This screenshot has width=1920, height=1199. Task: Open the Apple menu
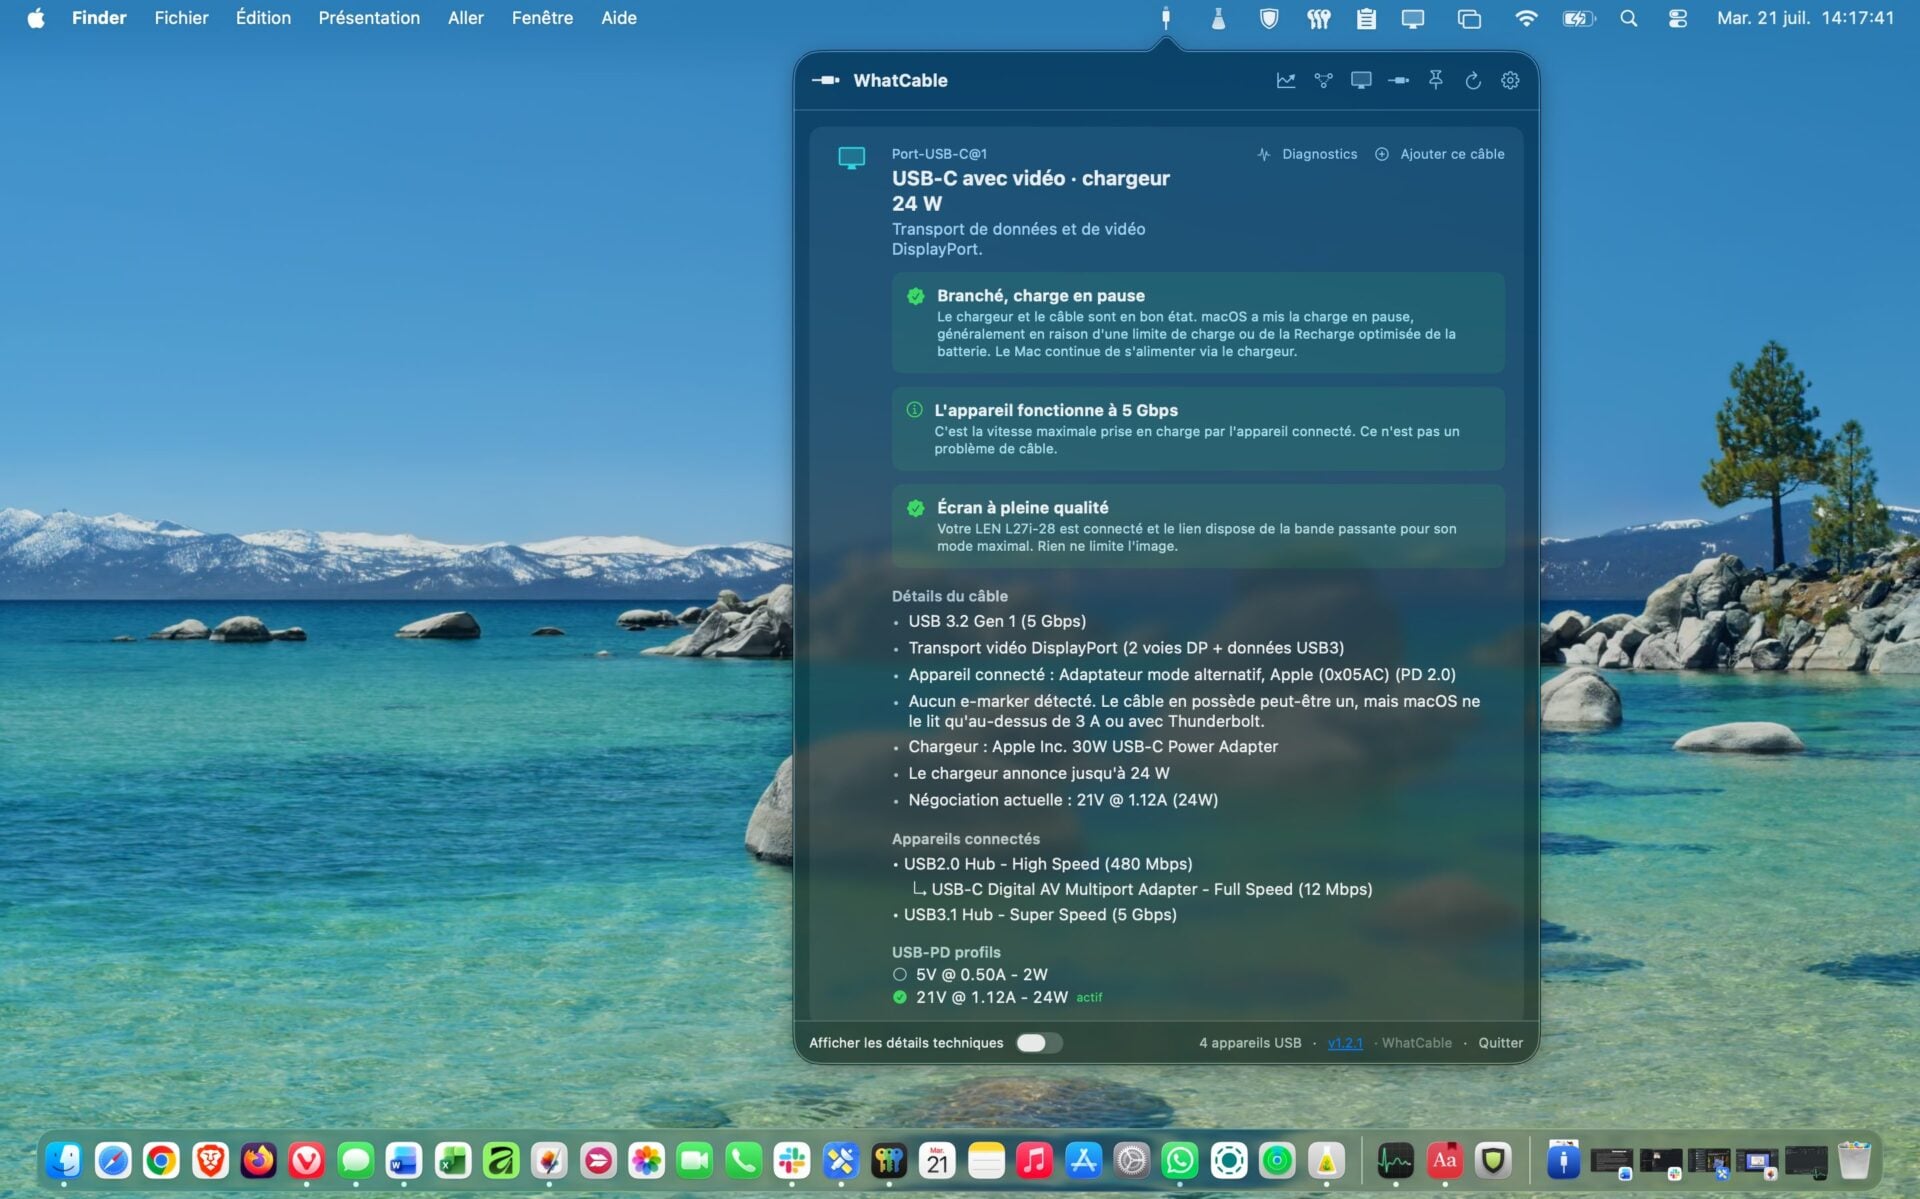click(x=36, y=18)
